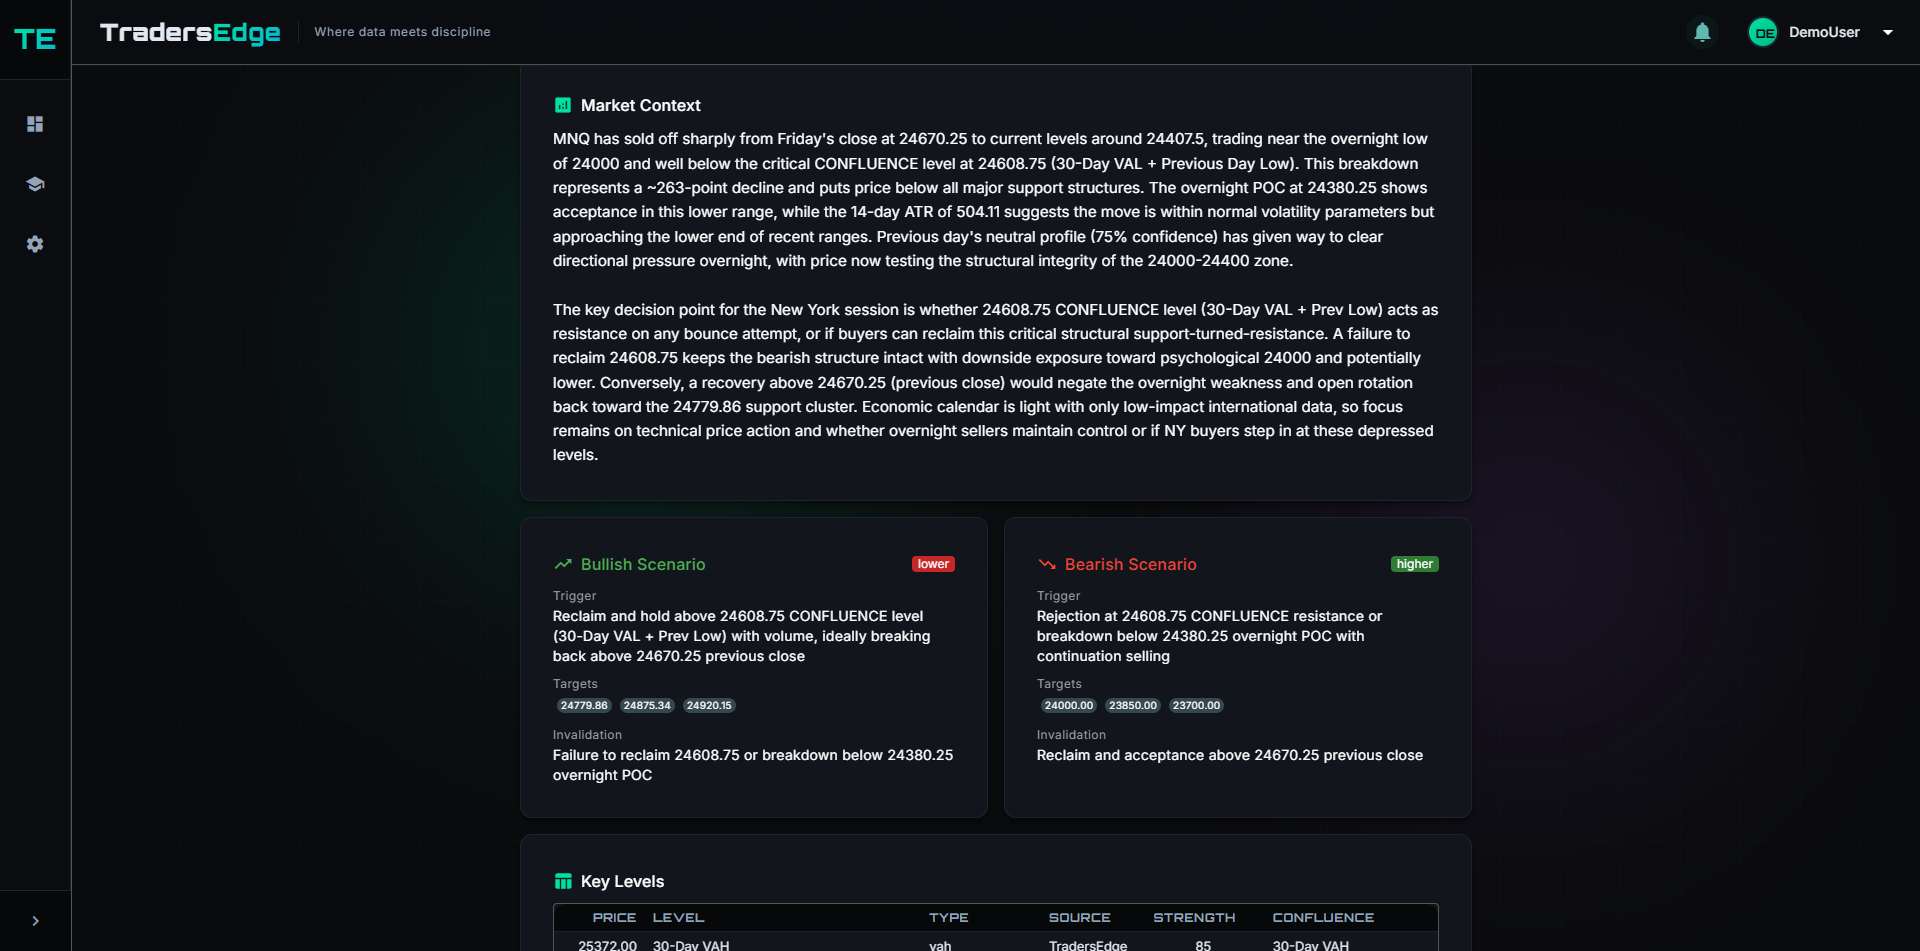Click the bullish Invalidation label

pyautogui.click(x=587, y=734)
